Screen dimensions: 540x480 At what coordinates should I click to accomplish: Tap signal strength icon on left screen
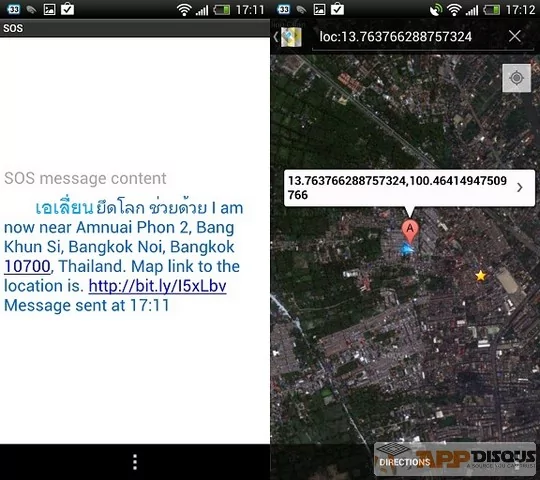click(202, 10)
